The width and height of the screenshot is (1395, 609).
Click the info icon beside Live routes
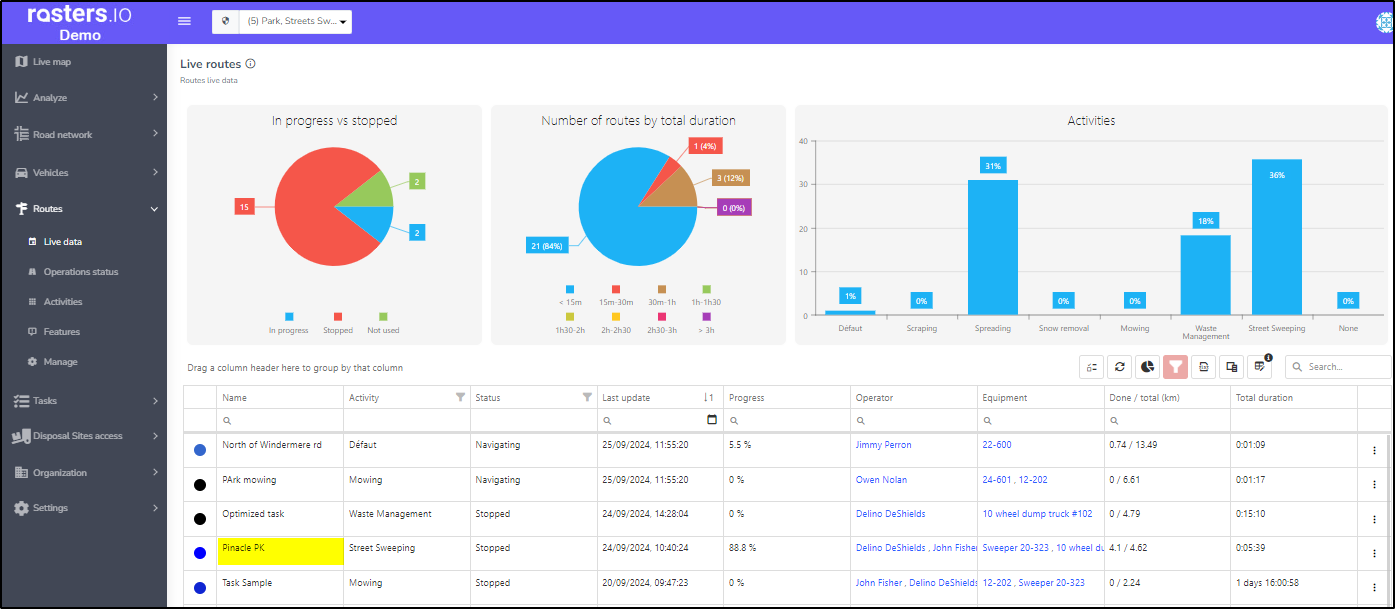tap(250, 64)
